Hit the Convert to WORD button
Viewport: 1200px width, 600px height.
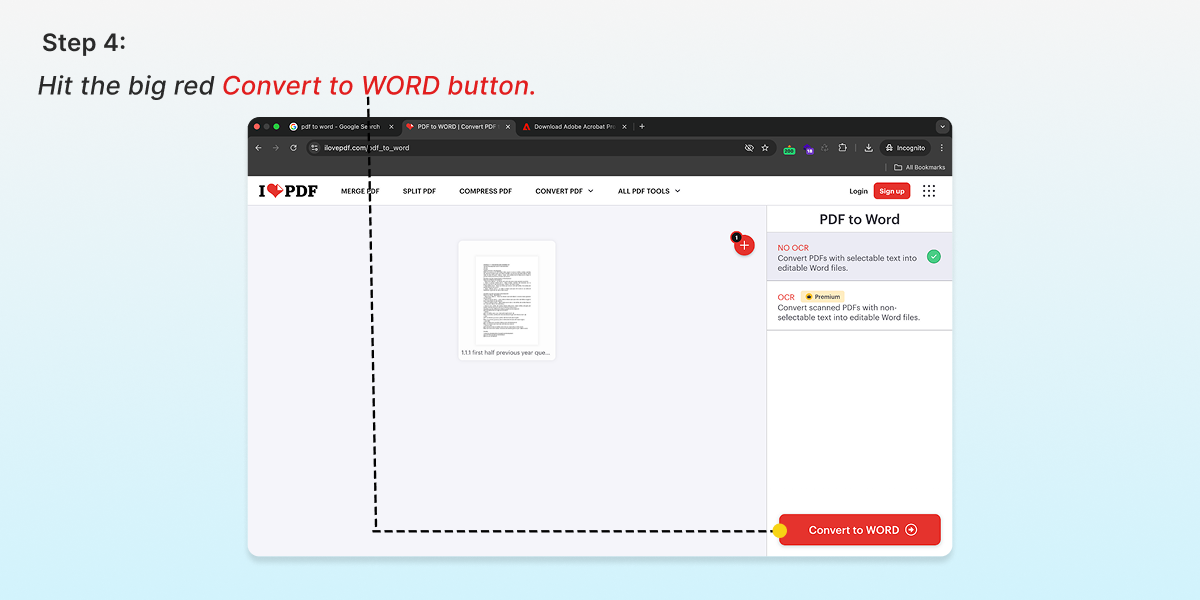[x=858, y=529]
